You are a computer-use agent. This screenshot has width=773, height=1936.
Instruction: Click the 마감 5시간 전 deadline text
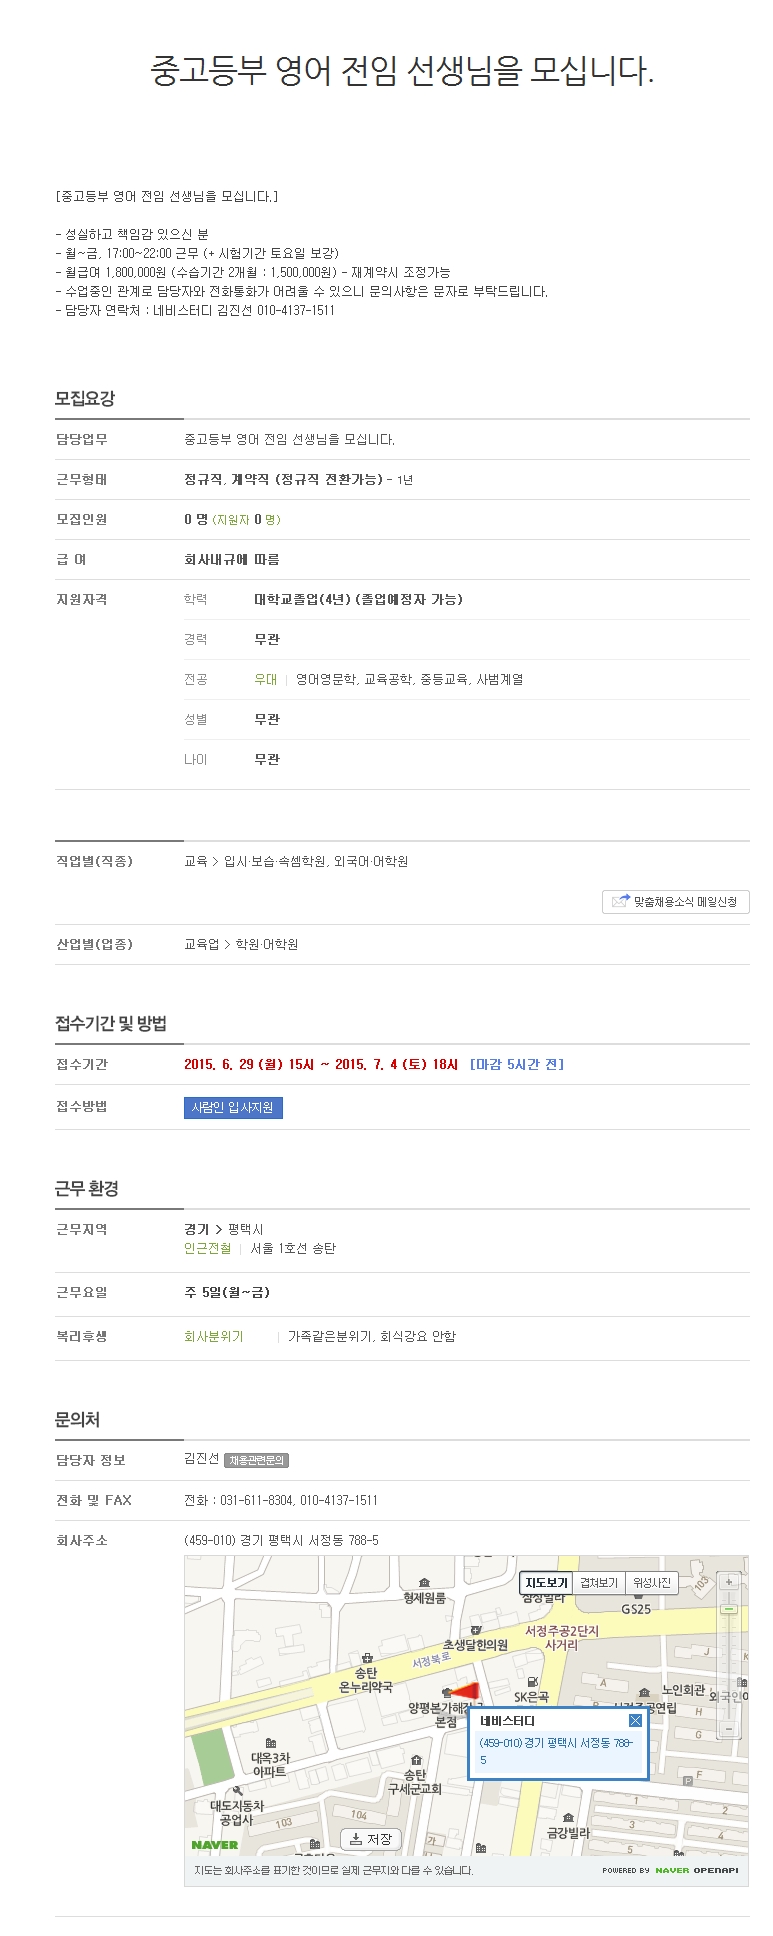click(517, 1064)
